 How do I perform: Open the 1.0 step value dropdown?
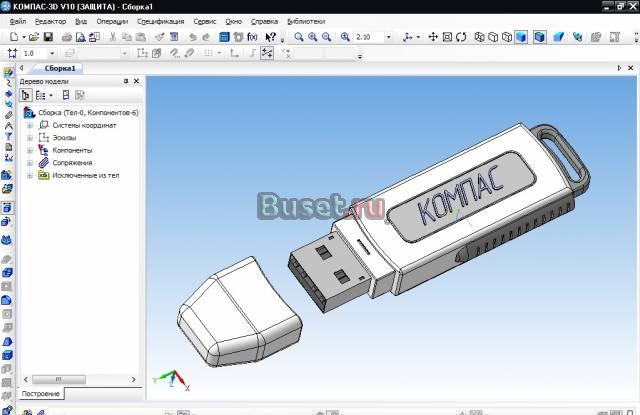click(x=52, y=53)
